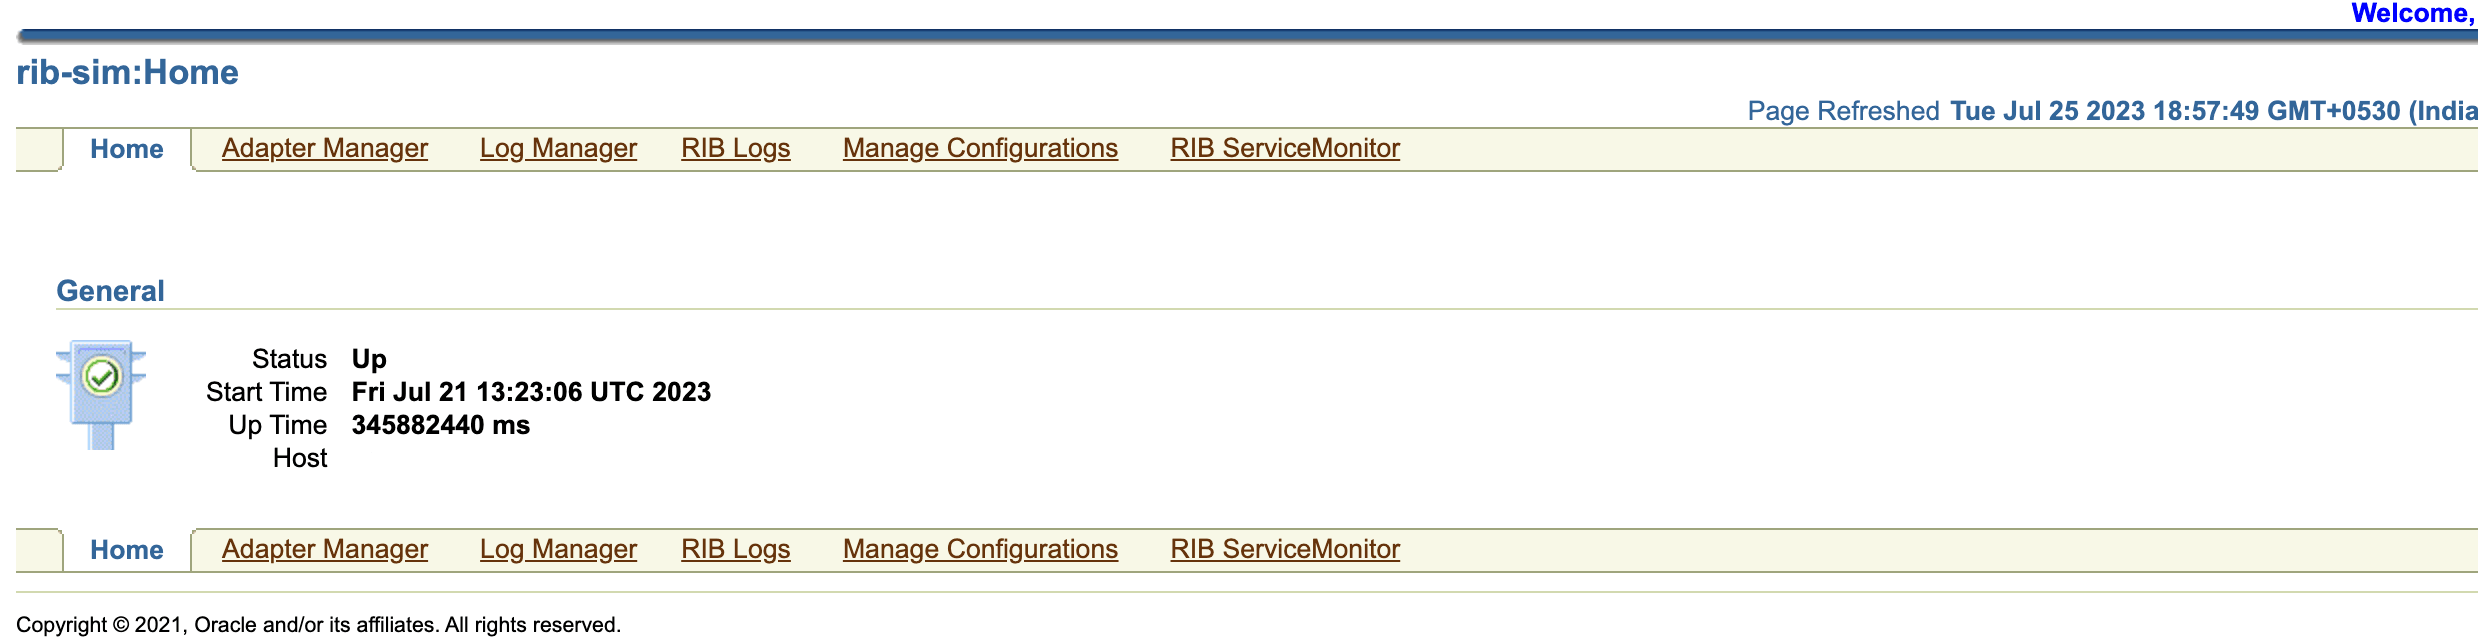Open RIB ServiceMonitor from top navigation
The height and width of the screenshot is (642, 2478).
(x=1285, y=147)
